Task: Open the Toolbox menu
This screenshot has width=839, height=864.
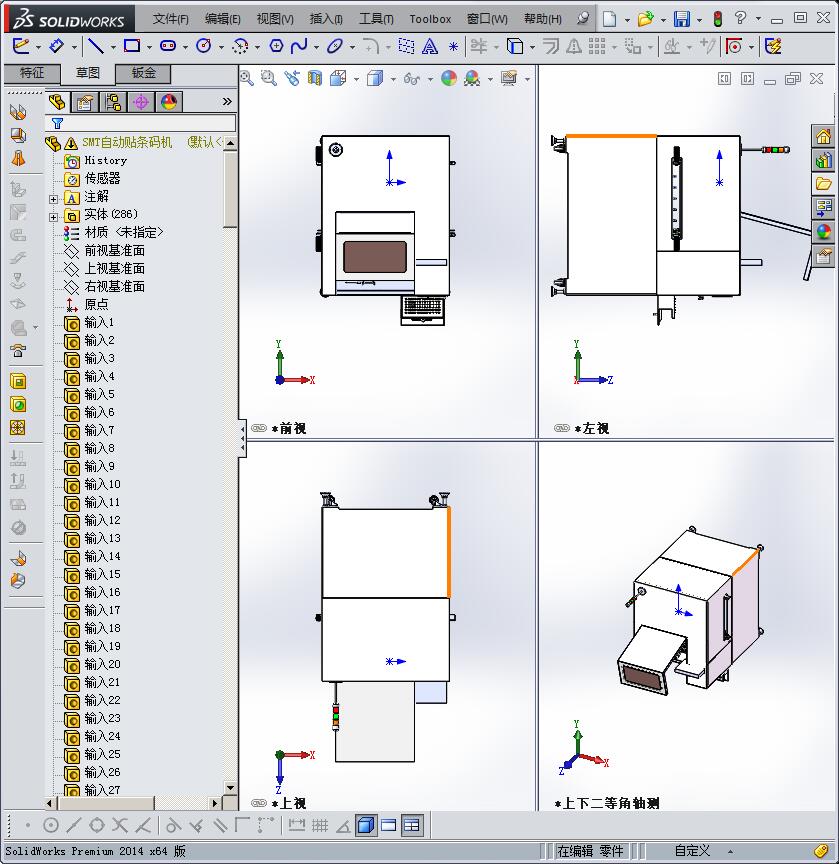Action: 430,19
